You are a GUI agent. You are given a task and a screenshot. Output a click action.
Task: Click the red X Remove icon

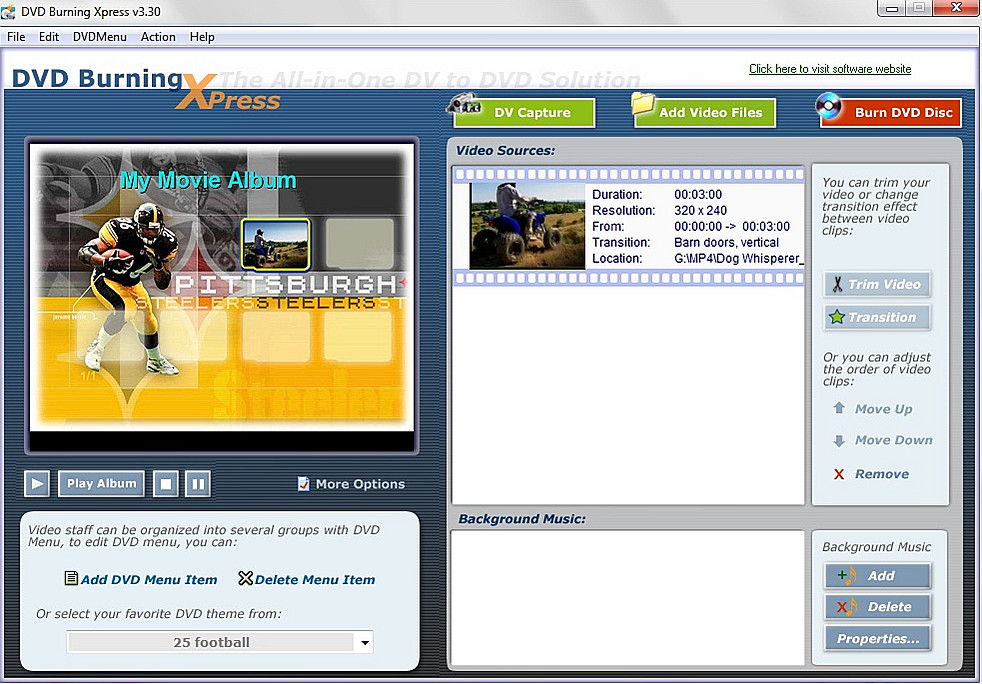coord(839,474)
